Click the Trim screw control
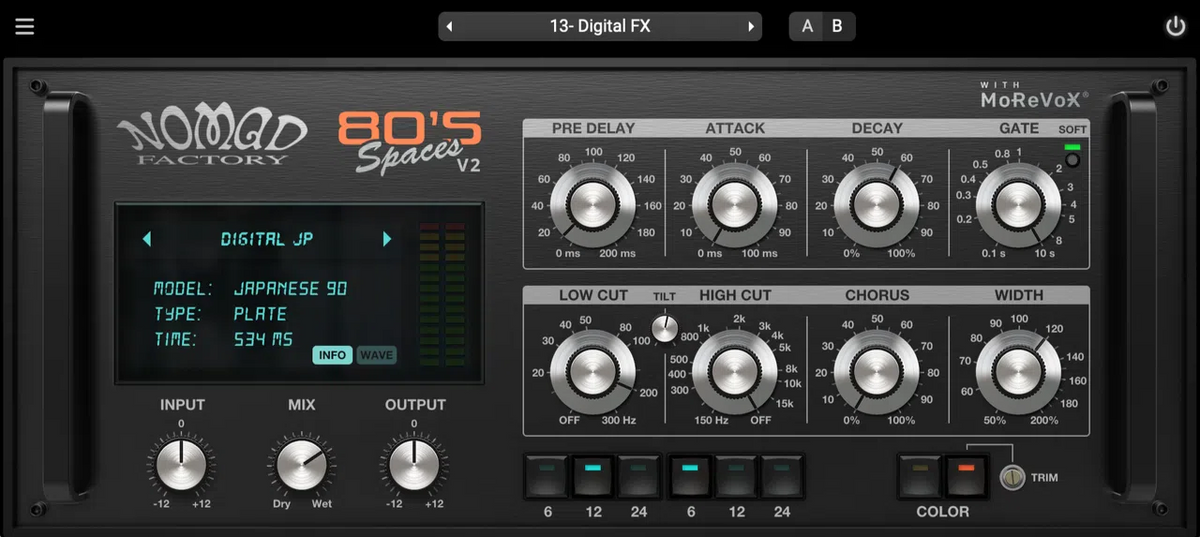The height and width of the screenshot is (537, 1200). point(1012,478)
